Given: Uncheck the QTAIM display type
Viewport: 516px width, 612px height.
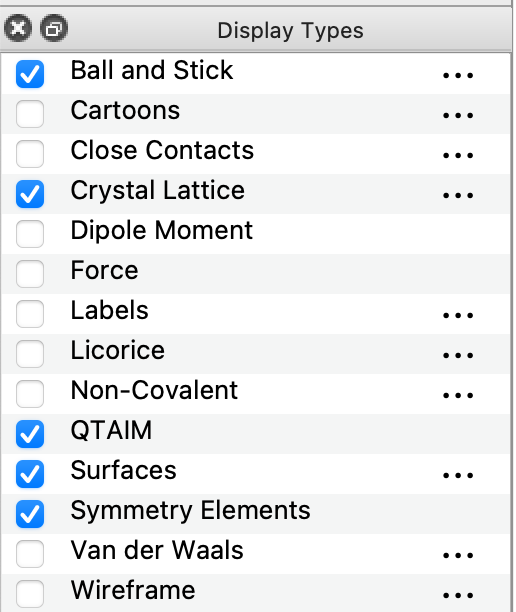Looking at the screenshot, I should click(30, 434).
